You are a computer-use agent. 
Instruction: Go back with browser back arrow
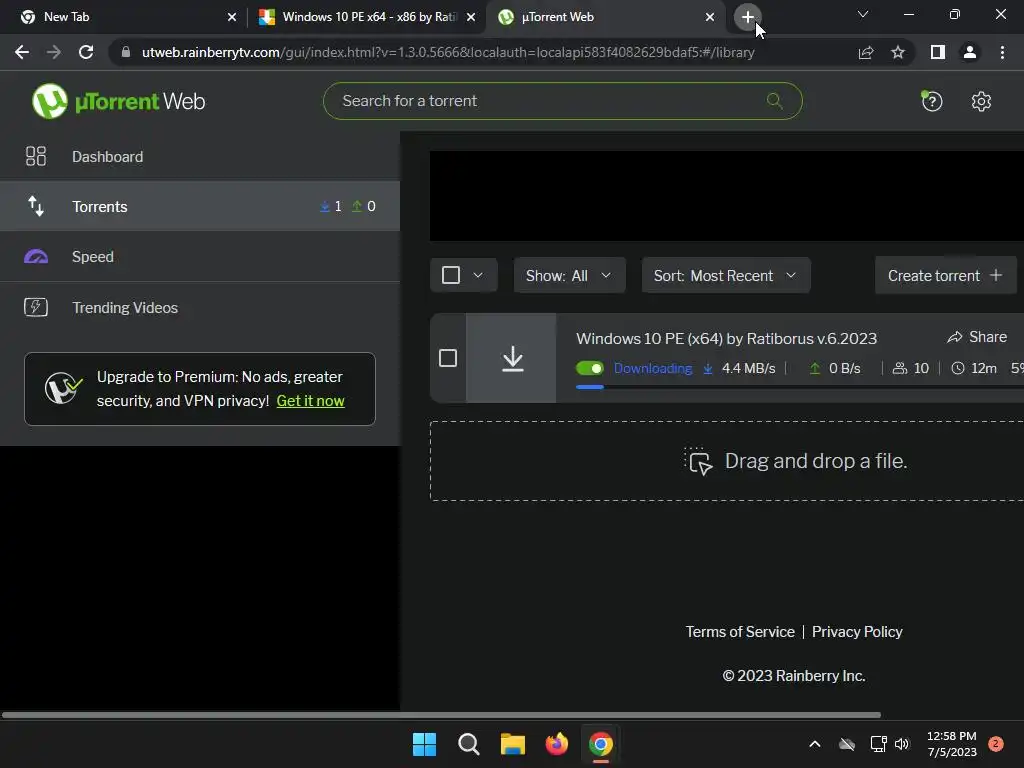(x=22, y=52)
